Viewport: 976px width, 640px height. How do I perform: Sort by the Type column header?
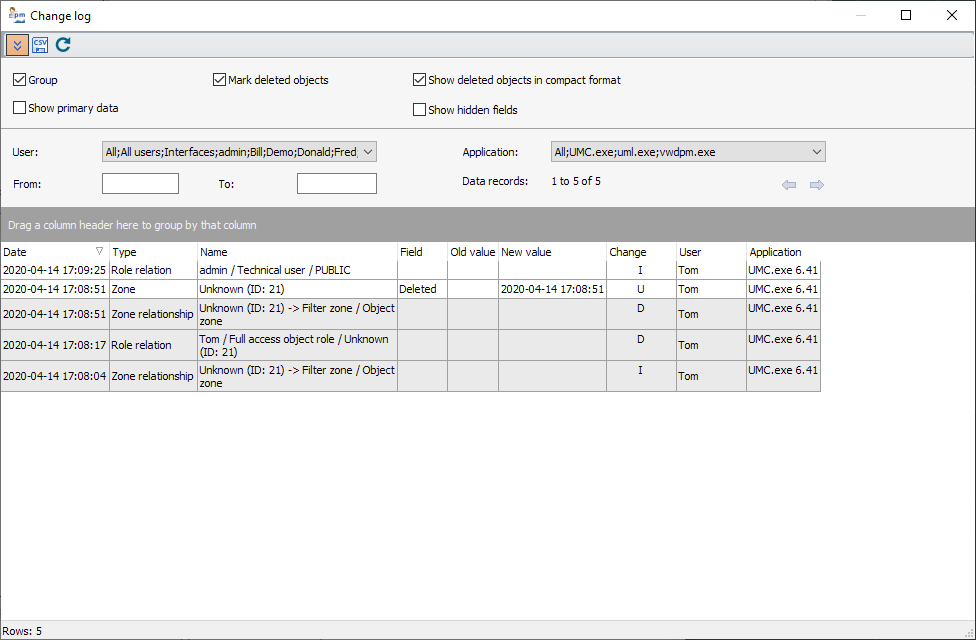(153, 252)
